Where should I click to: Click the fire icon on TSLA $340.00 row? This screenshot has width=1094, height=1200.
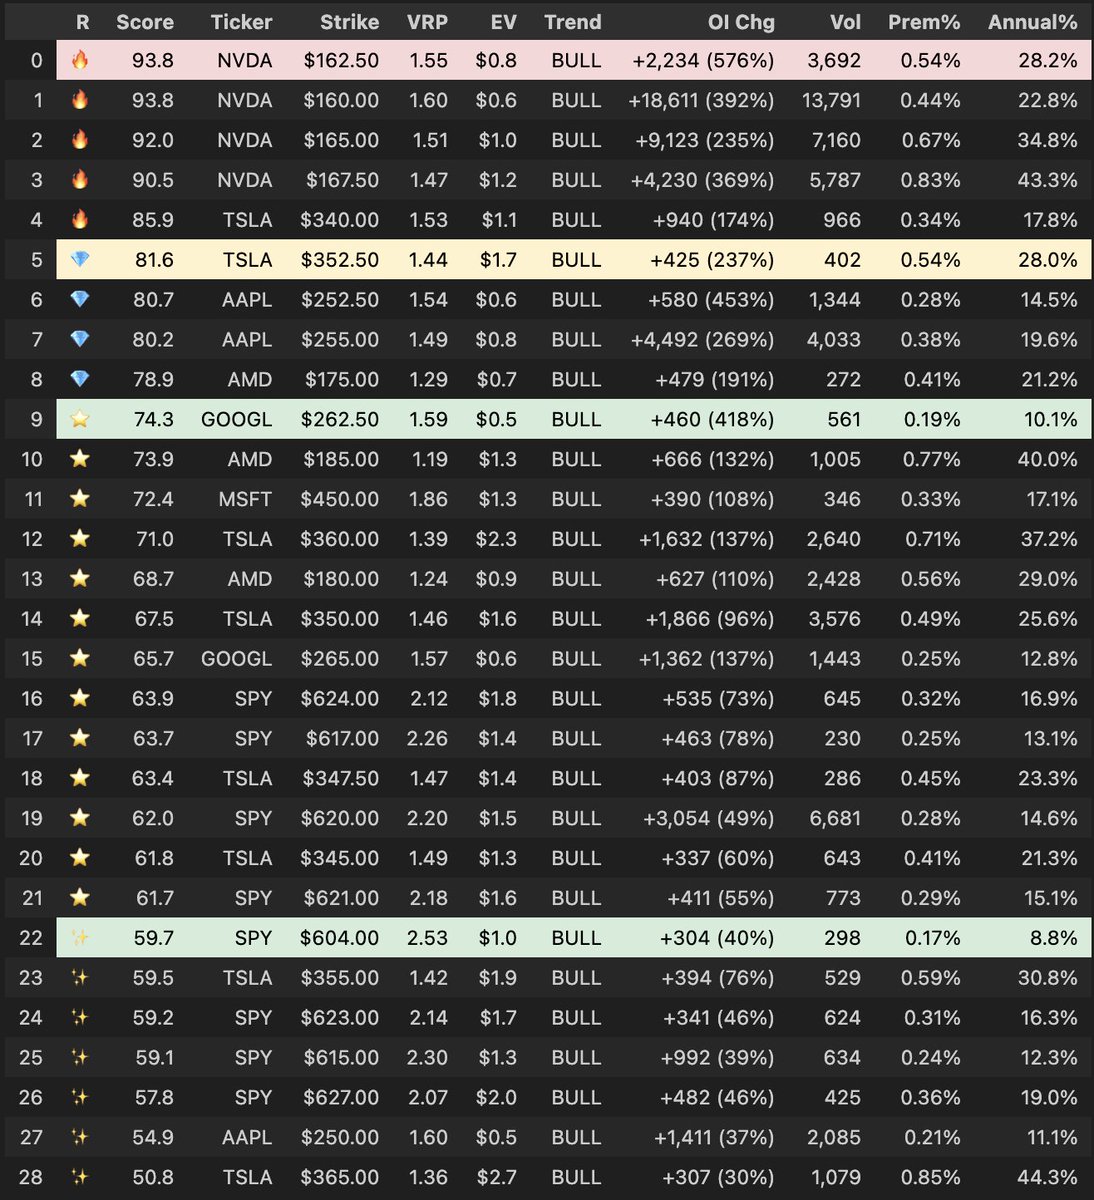(80, 220)
